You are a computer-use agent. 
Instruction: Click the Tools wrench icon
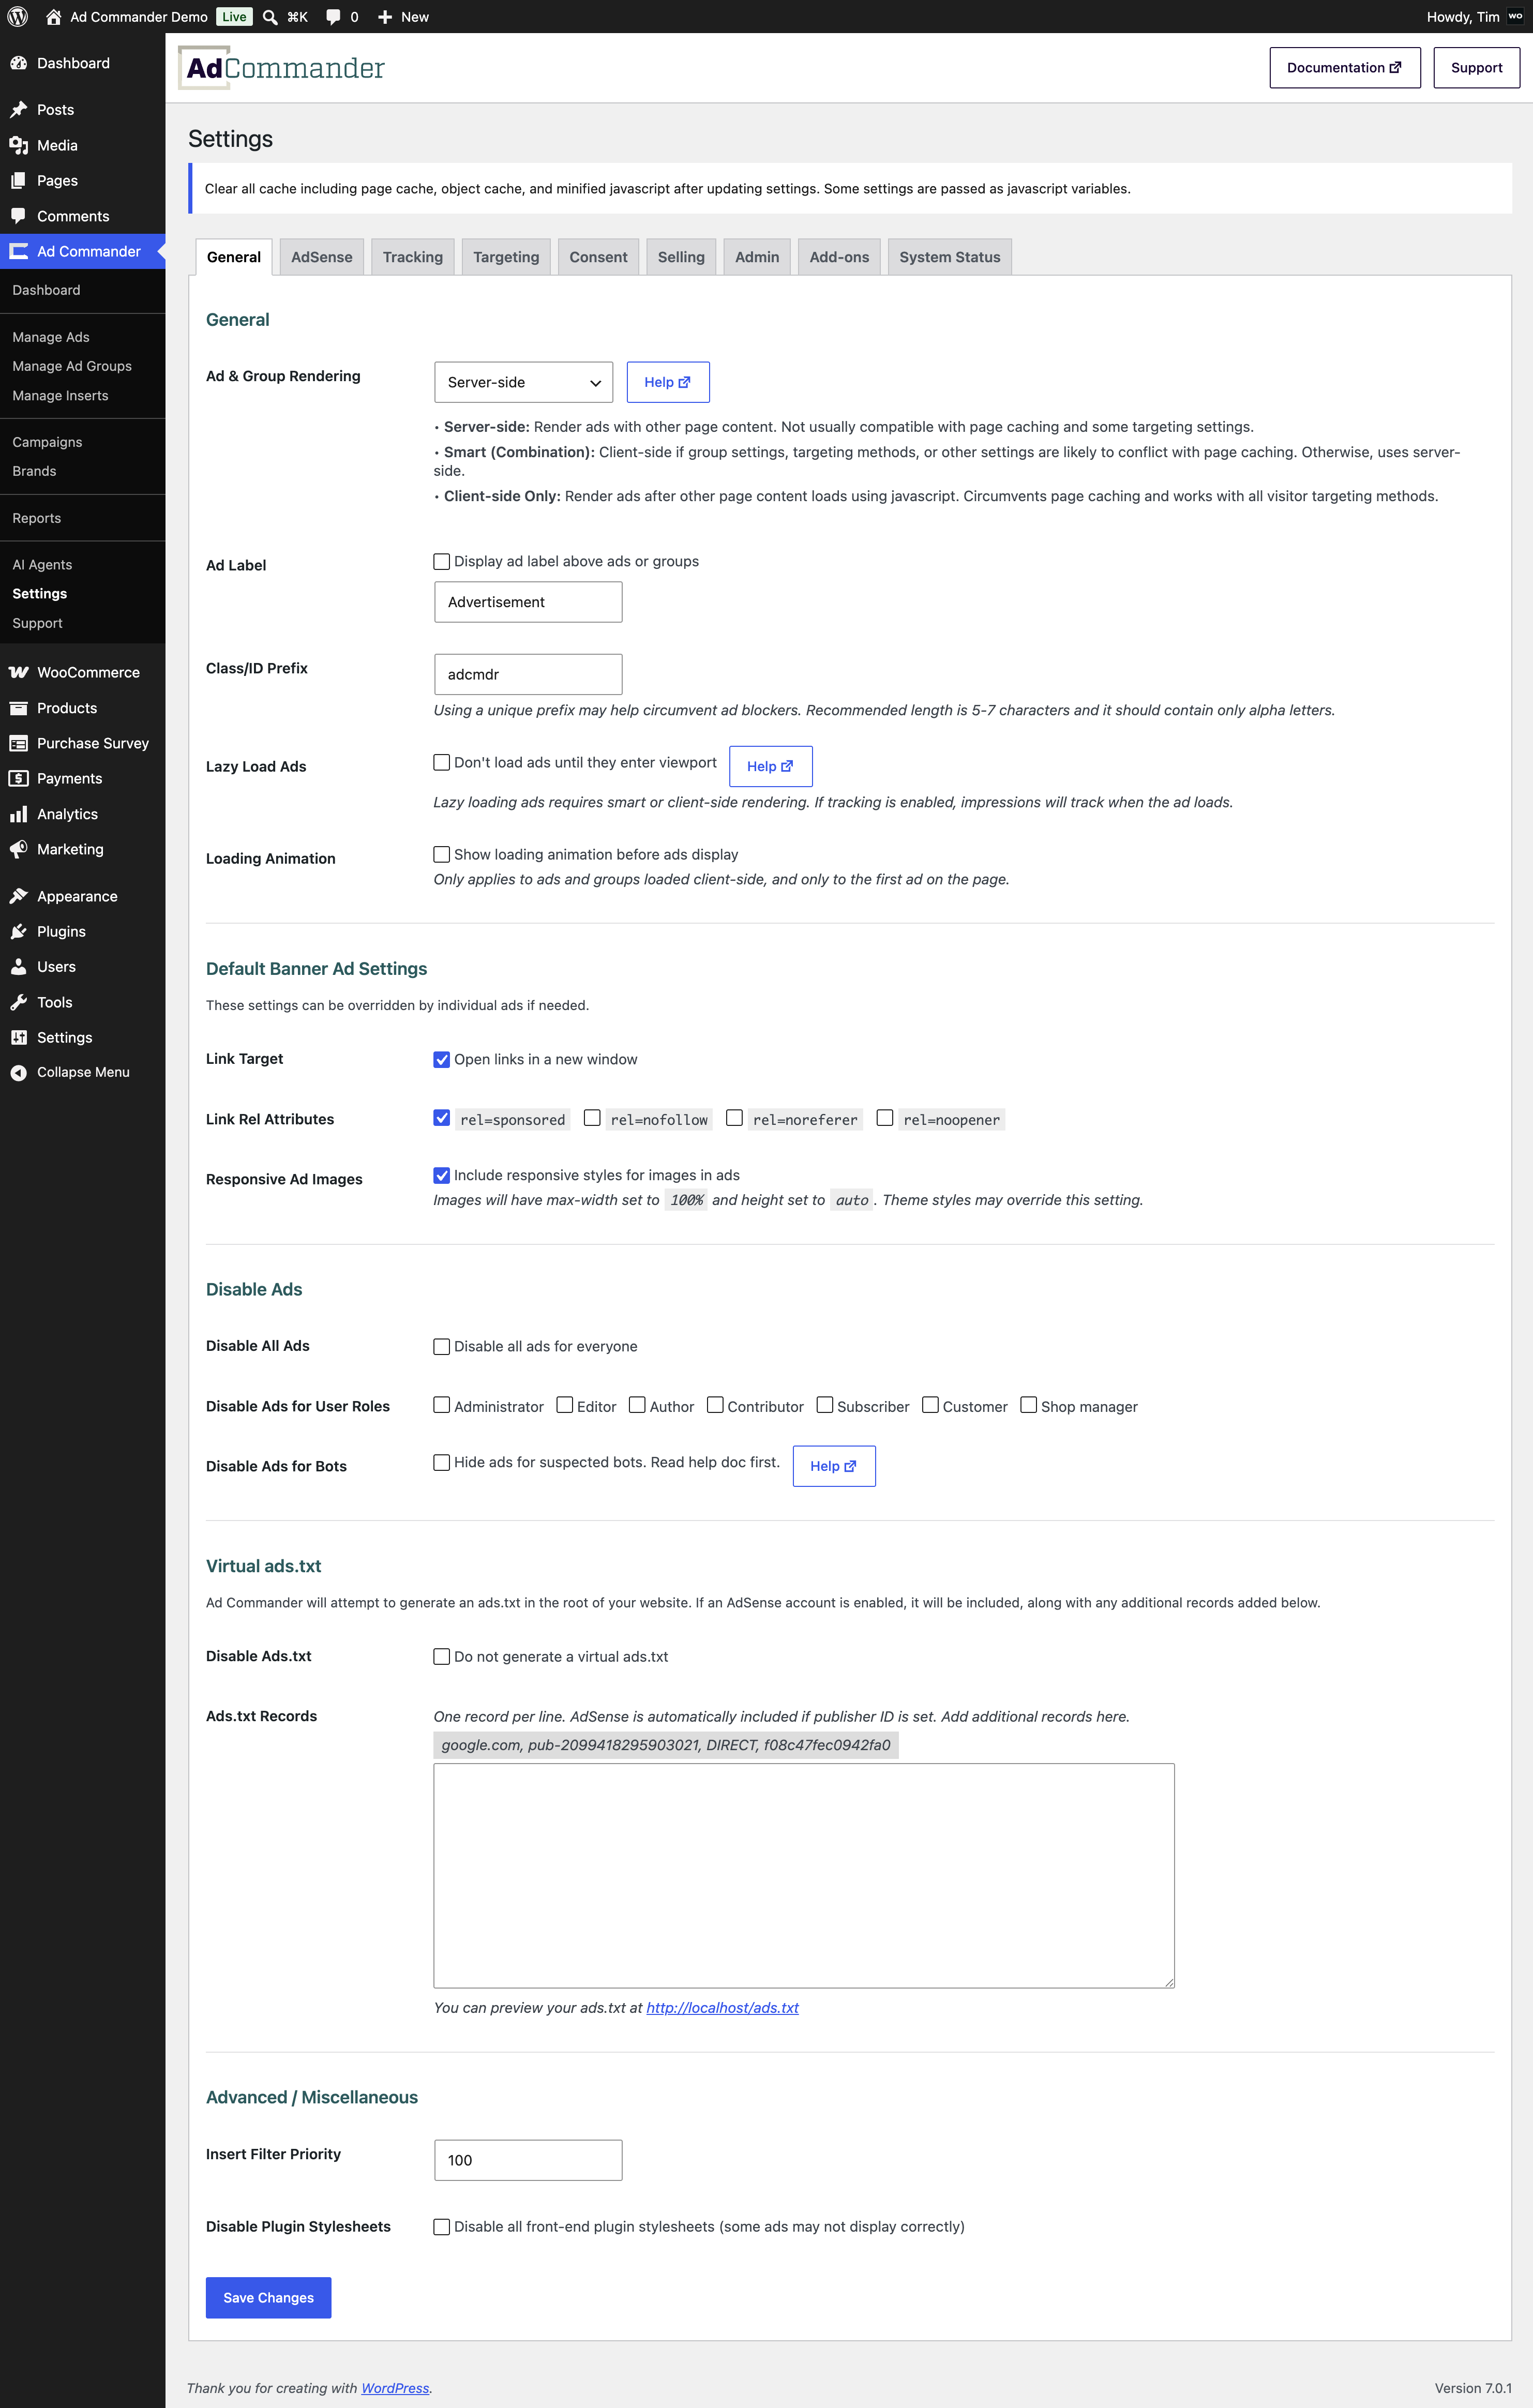point(18,1002)
